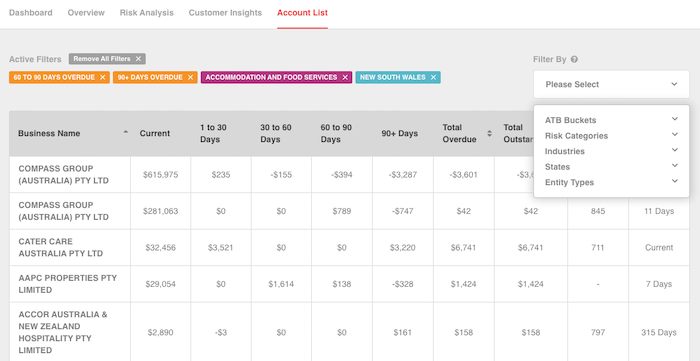Click the 11 Days cell
The height and width of the screenshot is (361, 700).
click(x=659, y=212)
